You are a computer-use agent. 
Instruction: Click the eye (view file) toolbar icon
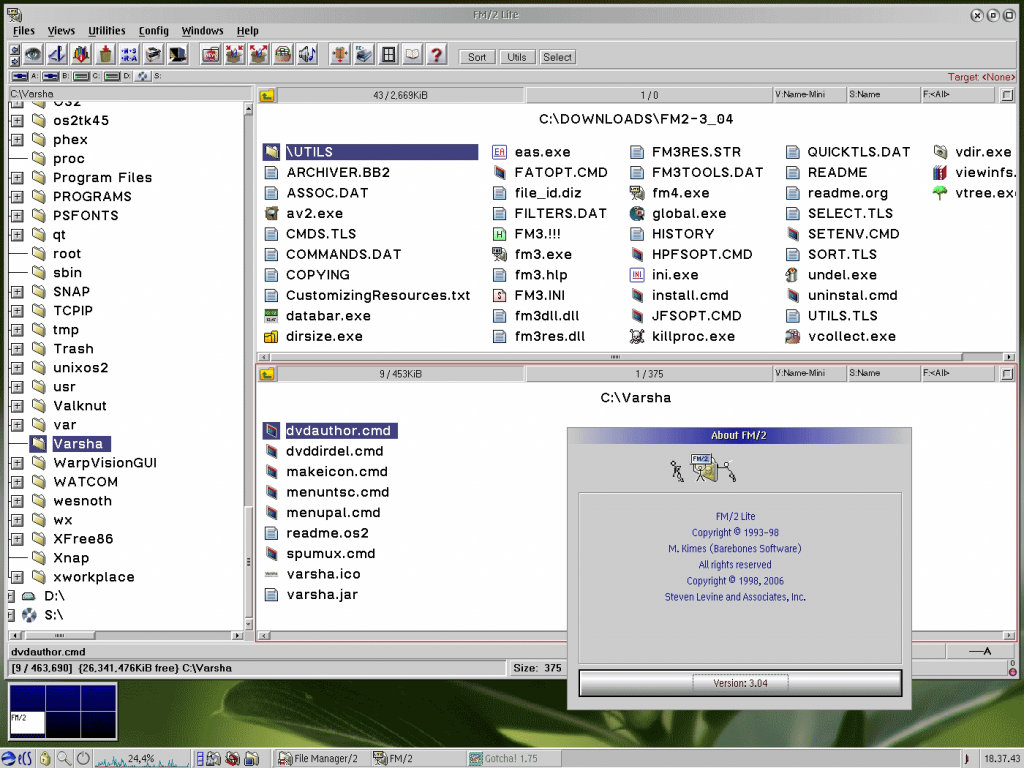[33, 55]
